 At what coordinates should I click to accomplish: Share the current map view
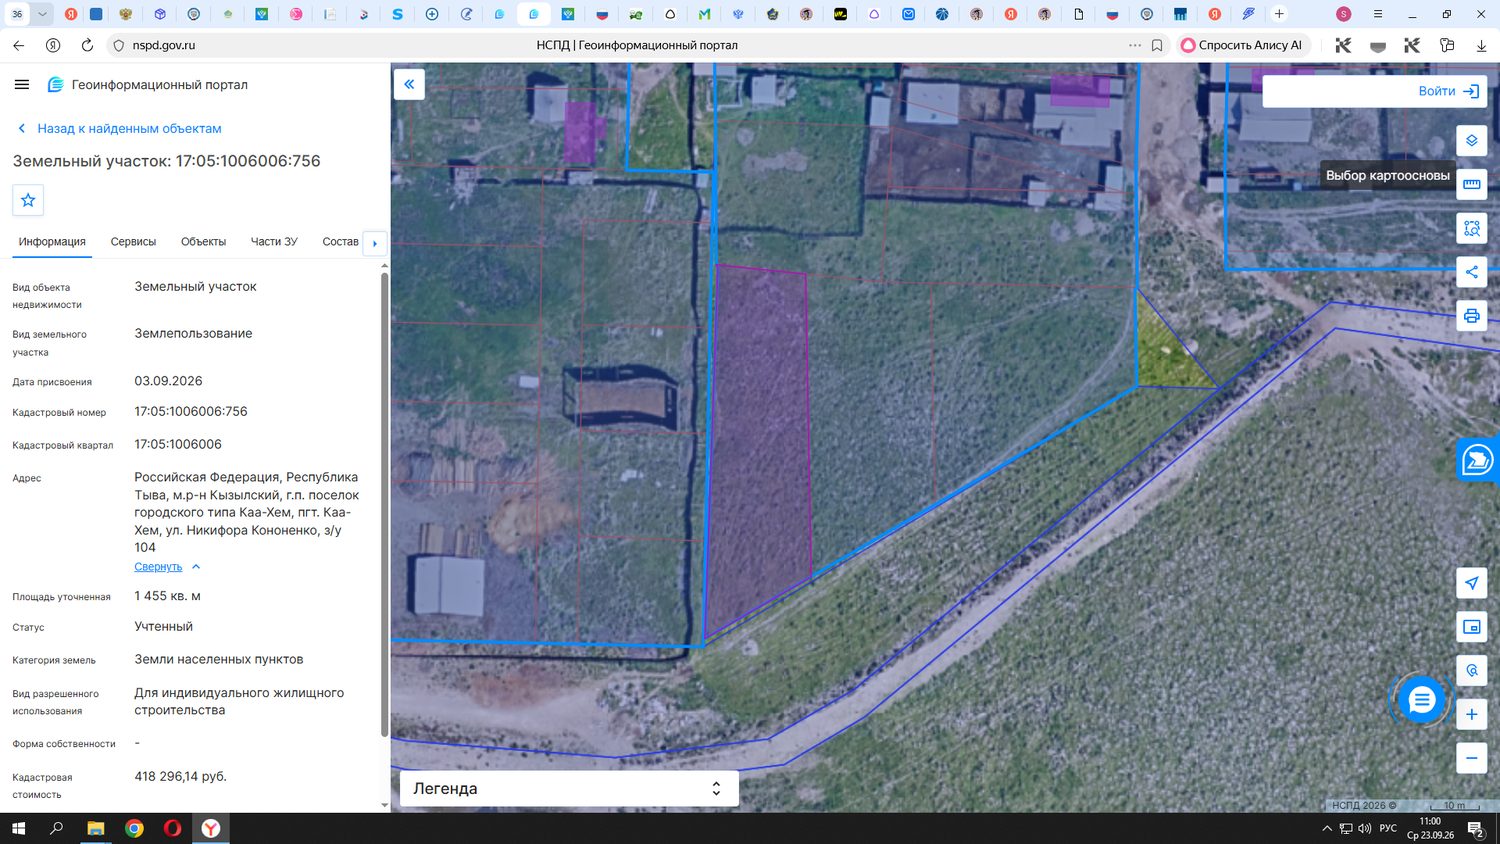(1472, 272)
